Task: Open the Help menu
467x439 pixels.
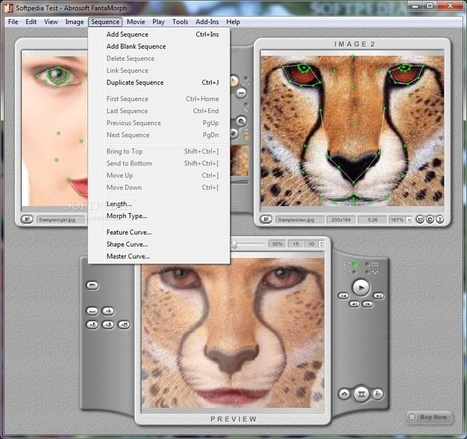Action: (233, 22)
